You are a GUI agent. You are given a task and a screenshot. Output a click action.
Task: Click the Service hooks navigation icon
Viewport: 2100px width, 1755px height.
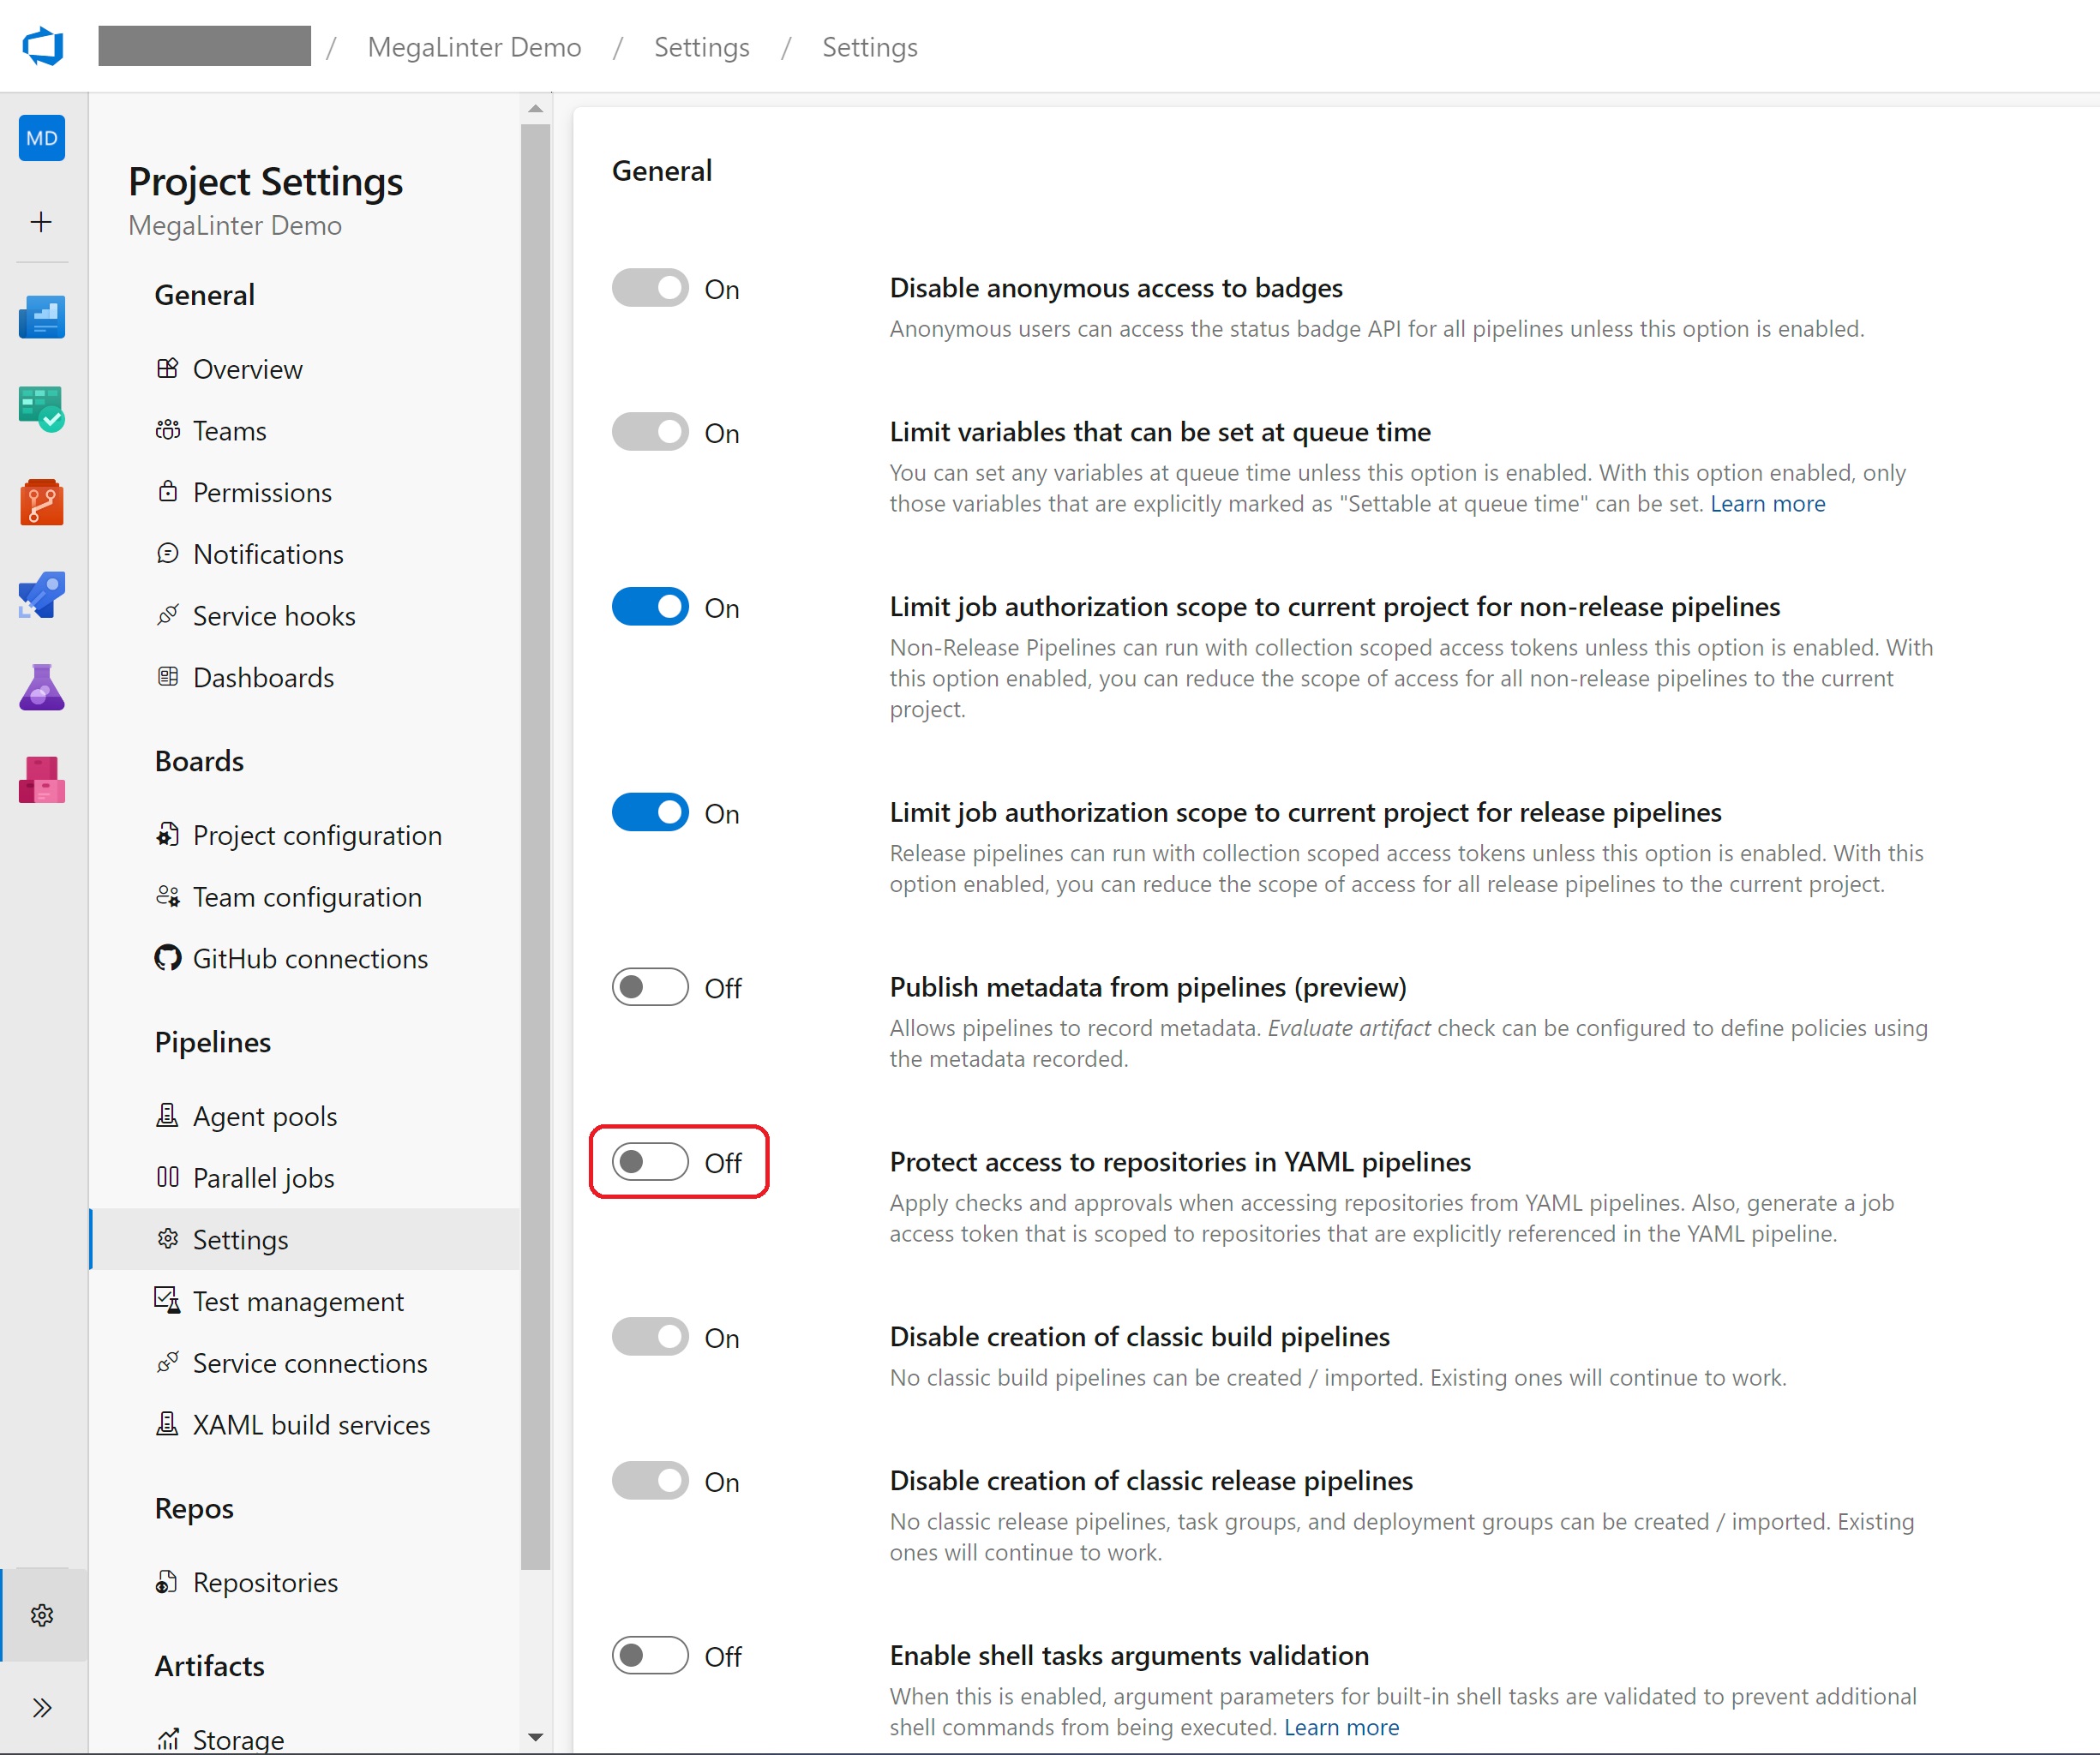click(x=169, y=614)
